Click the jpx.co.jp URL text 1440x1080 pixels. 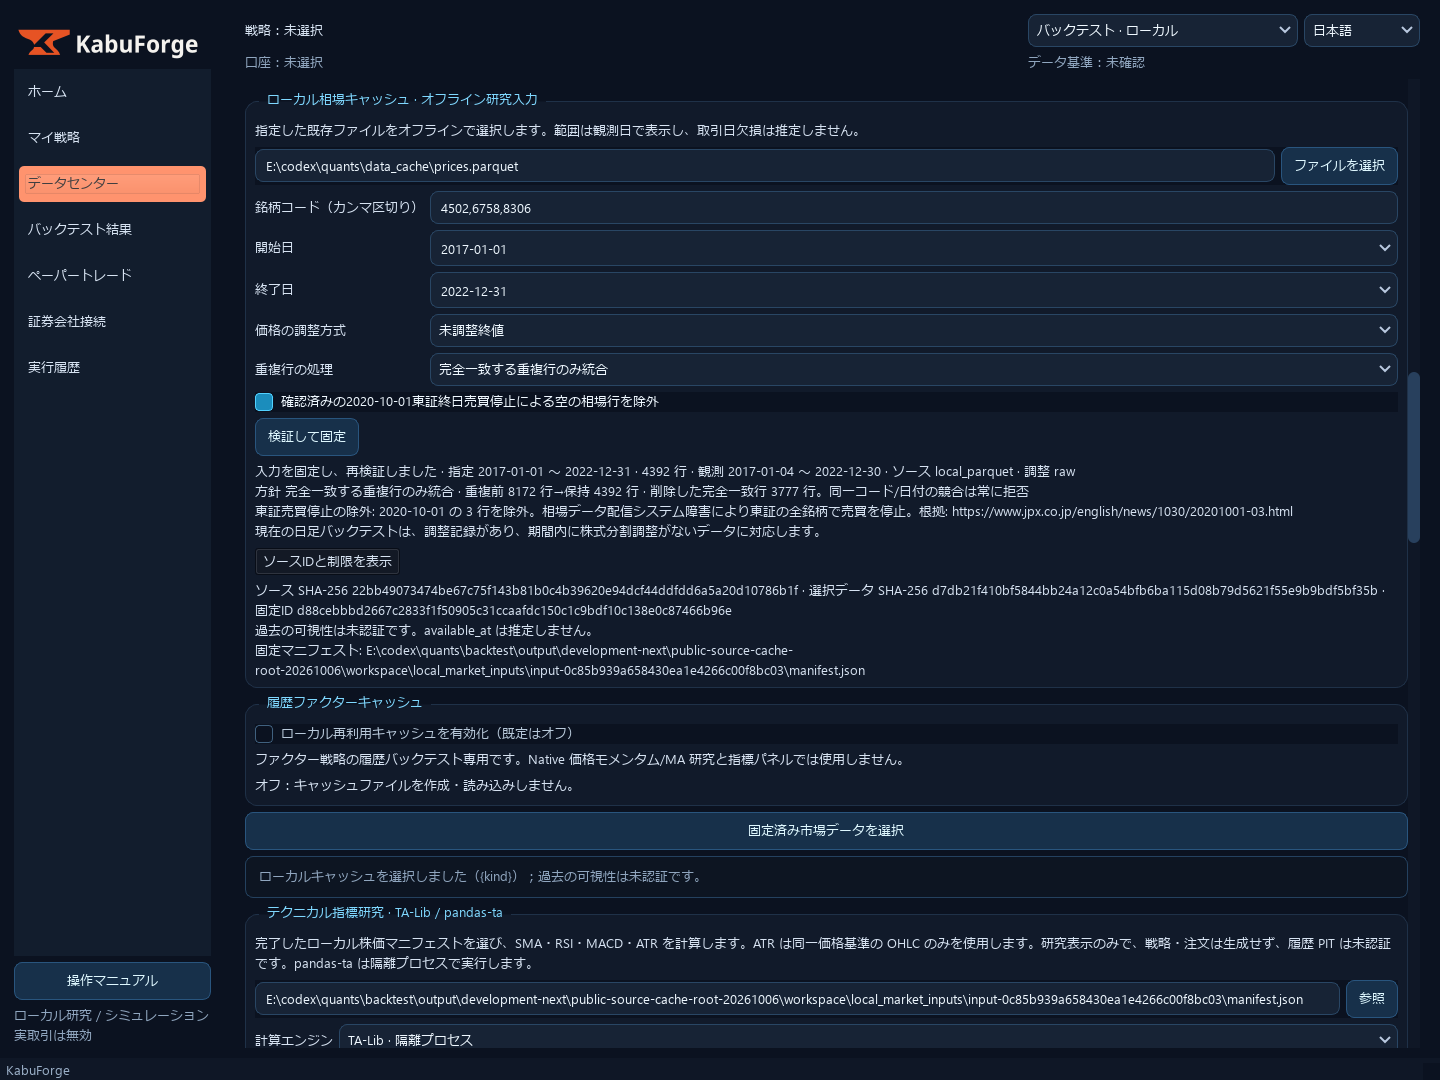coord(1122,512)
